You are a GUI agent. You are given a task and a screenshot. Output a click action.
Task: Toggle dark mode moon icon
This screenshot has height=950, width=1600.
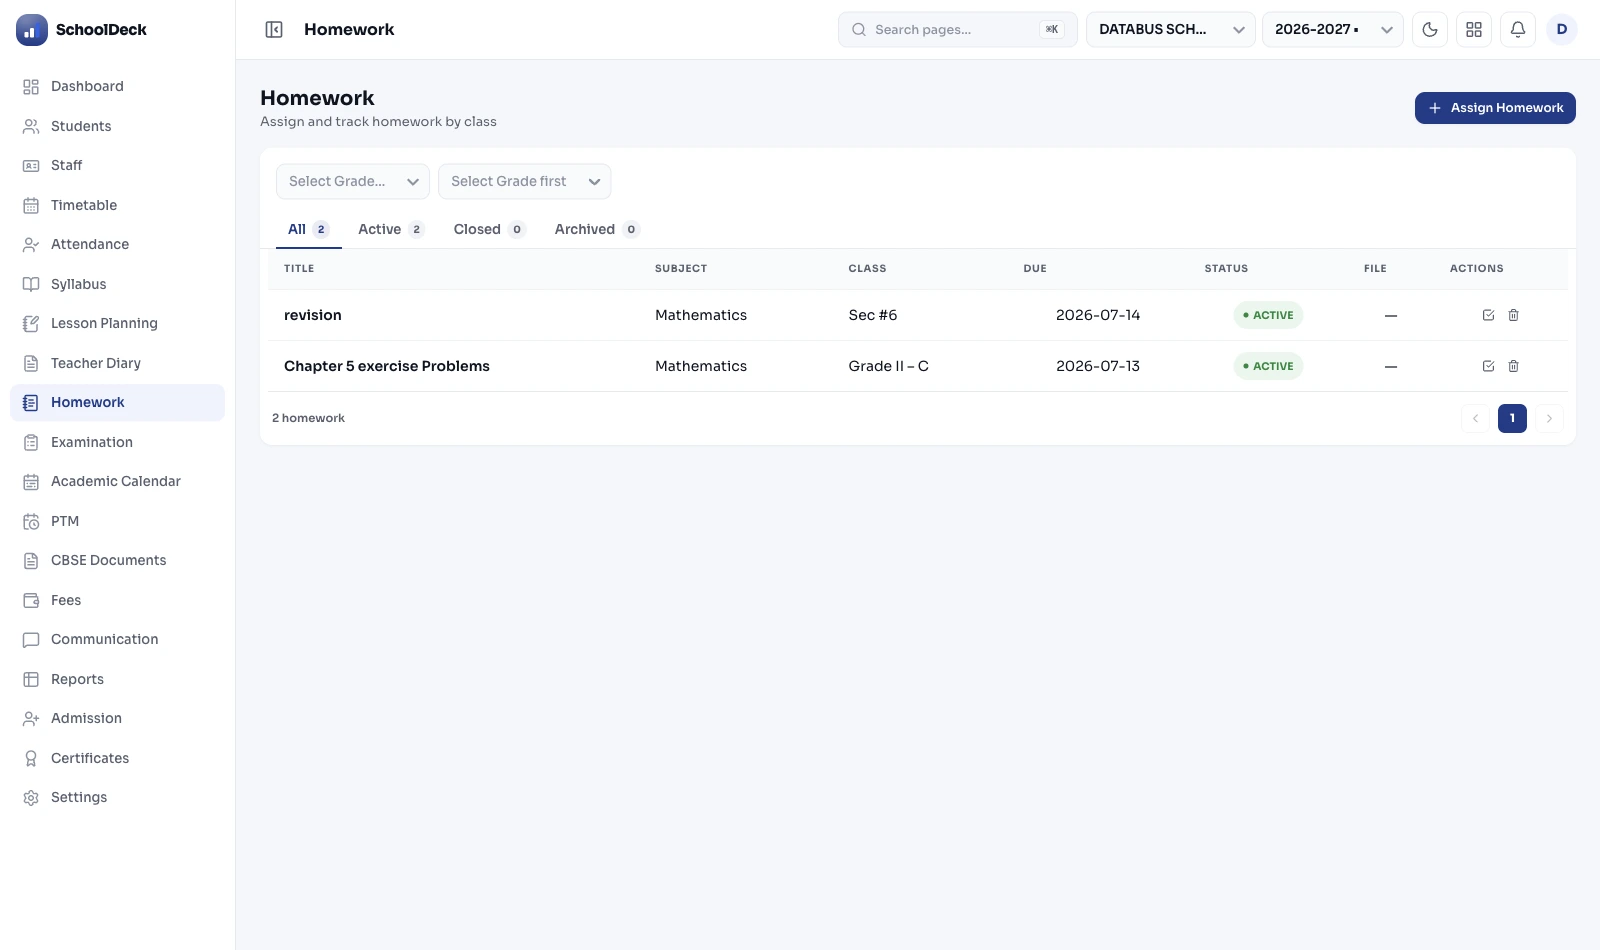point(1430,30)
